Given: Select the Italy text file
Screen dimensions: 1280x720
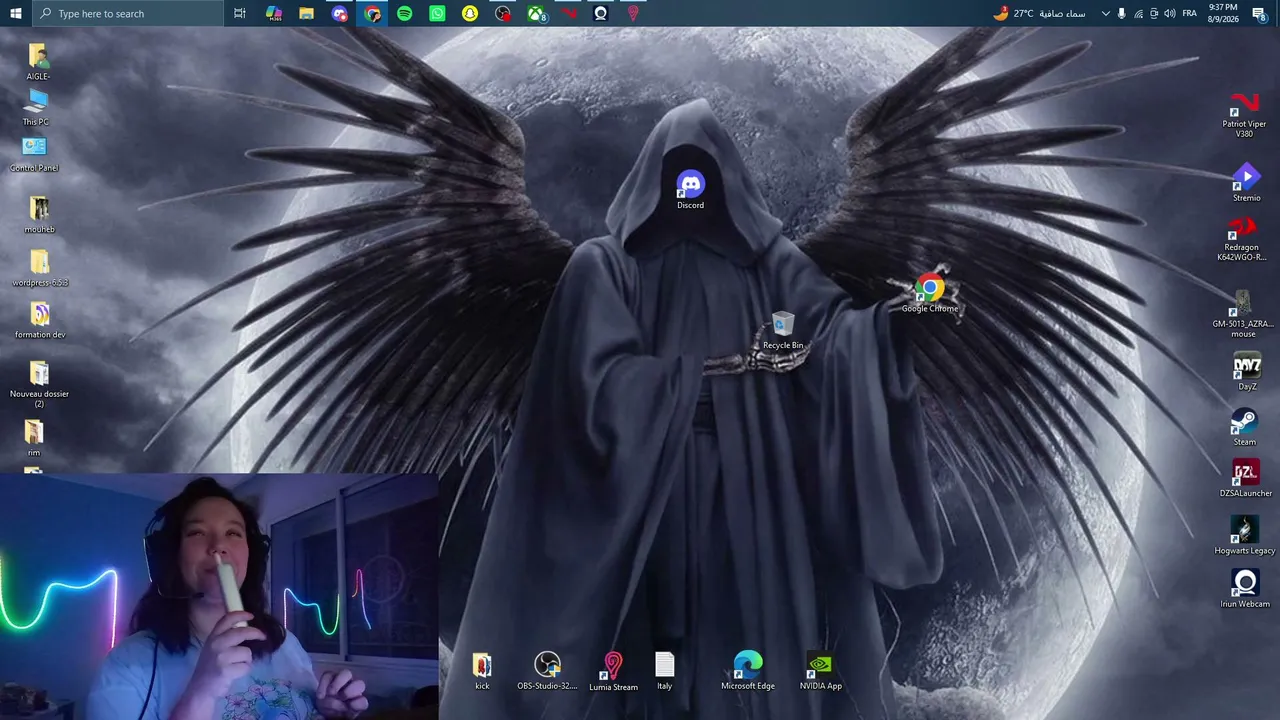Looking at the screenshot, I should point(665,671).
